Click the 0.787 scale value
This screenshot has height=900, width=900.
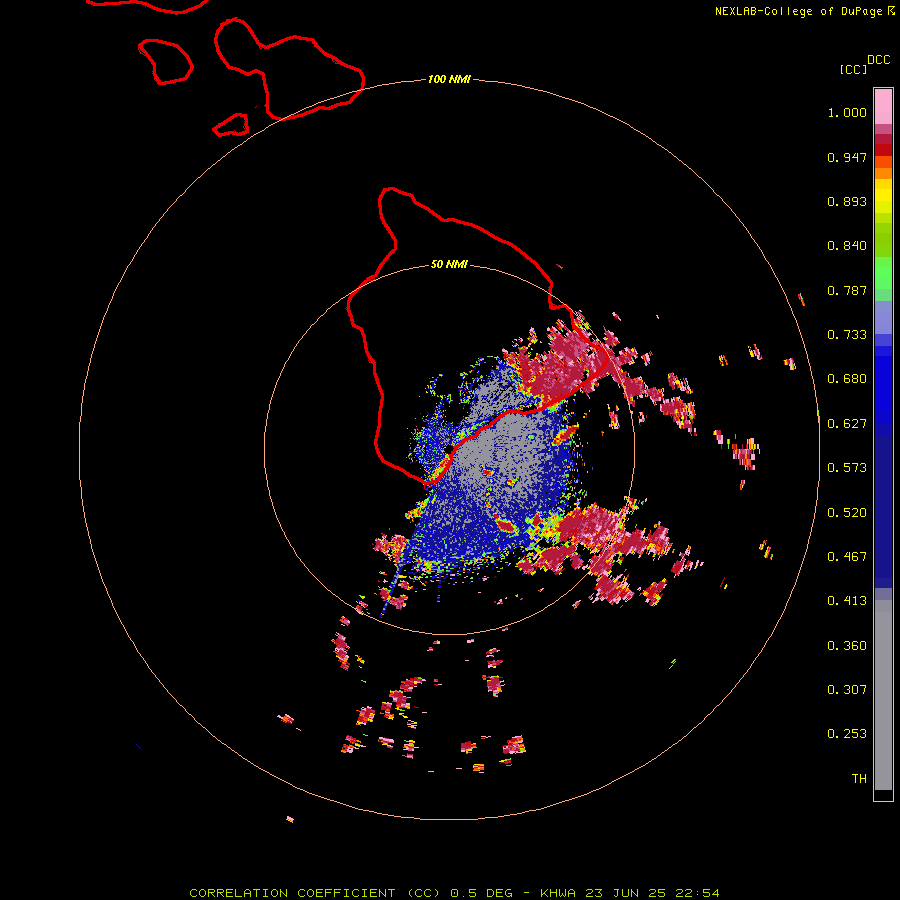tap(847, 290)
